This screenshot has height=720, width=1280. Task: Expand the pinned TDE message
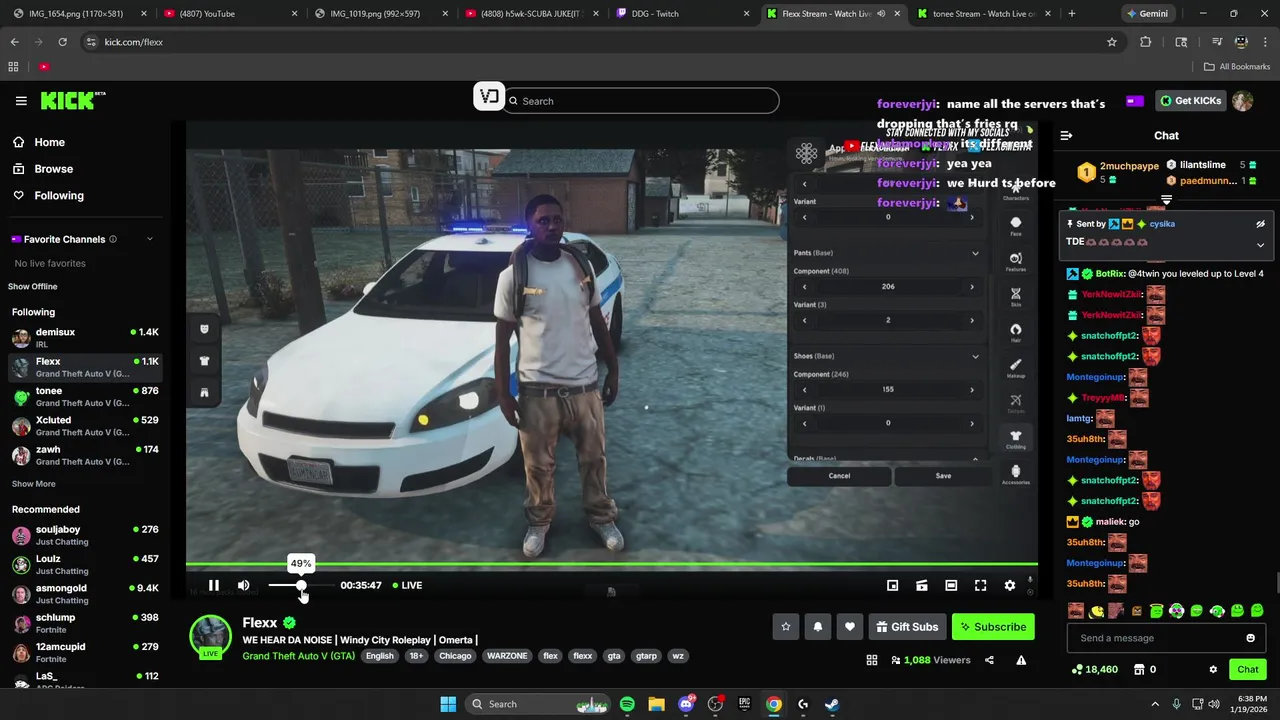pos(1260,245)
